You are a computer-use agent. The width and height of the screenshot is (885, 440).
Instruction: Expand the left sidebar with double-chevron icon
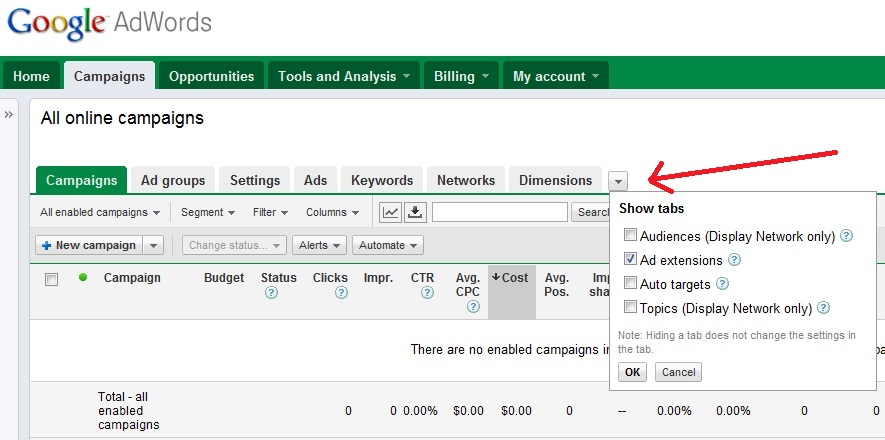coord(8,115)
